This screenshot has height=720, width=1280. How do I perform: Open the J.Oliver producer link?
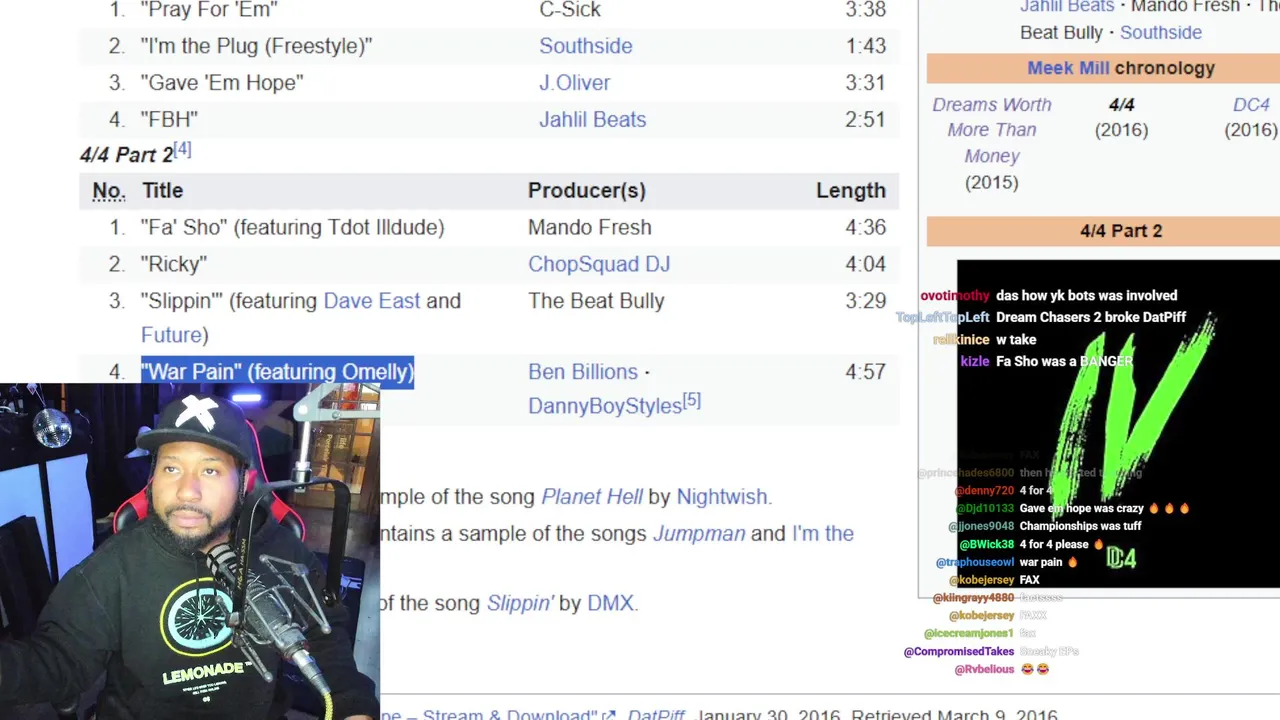pyautogui.click(x=574, y=83)
